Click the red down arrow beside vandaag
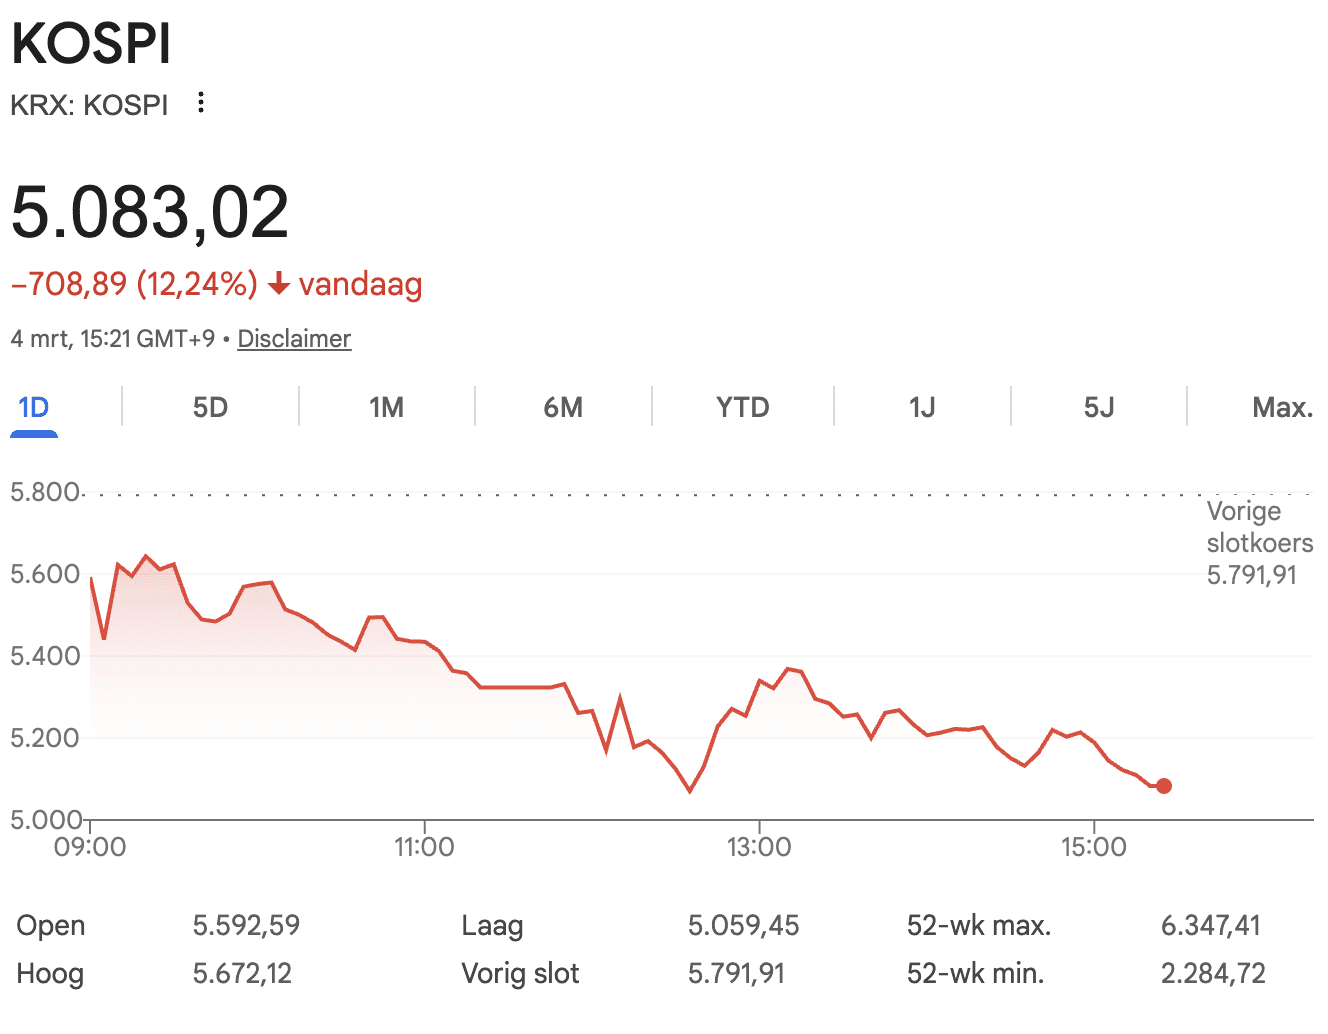The width and height of the screenshot is (1328, 1034). (x=279, y=285)
